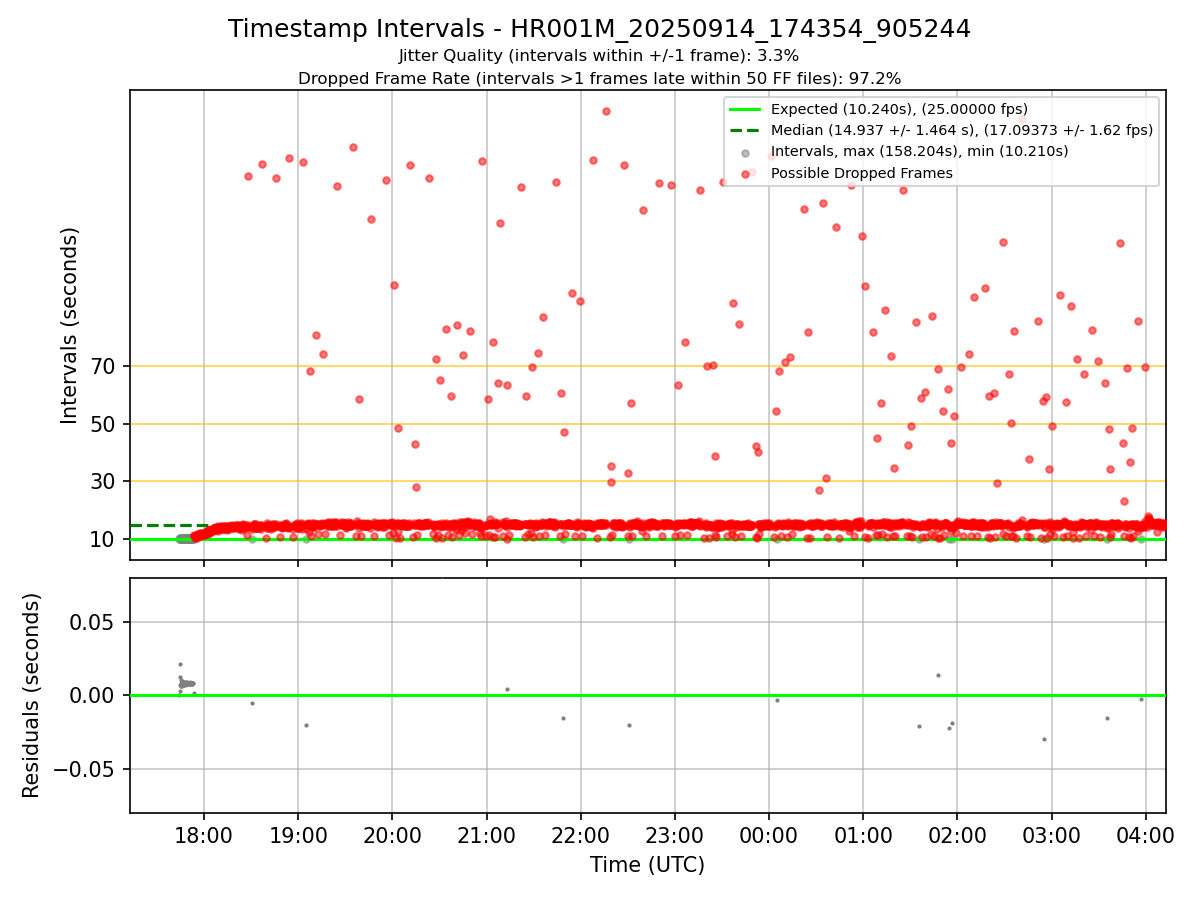Click the 21:00 x-axis tick label
Viewport: 1200px width, 900px height.
click(x=486, y=835)
